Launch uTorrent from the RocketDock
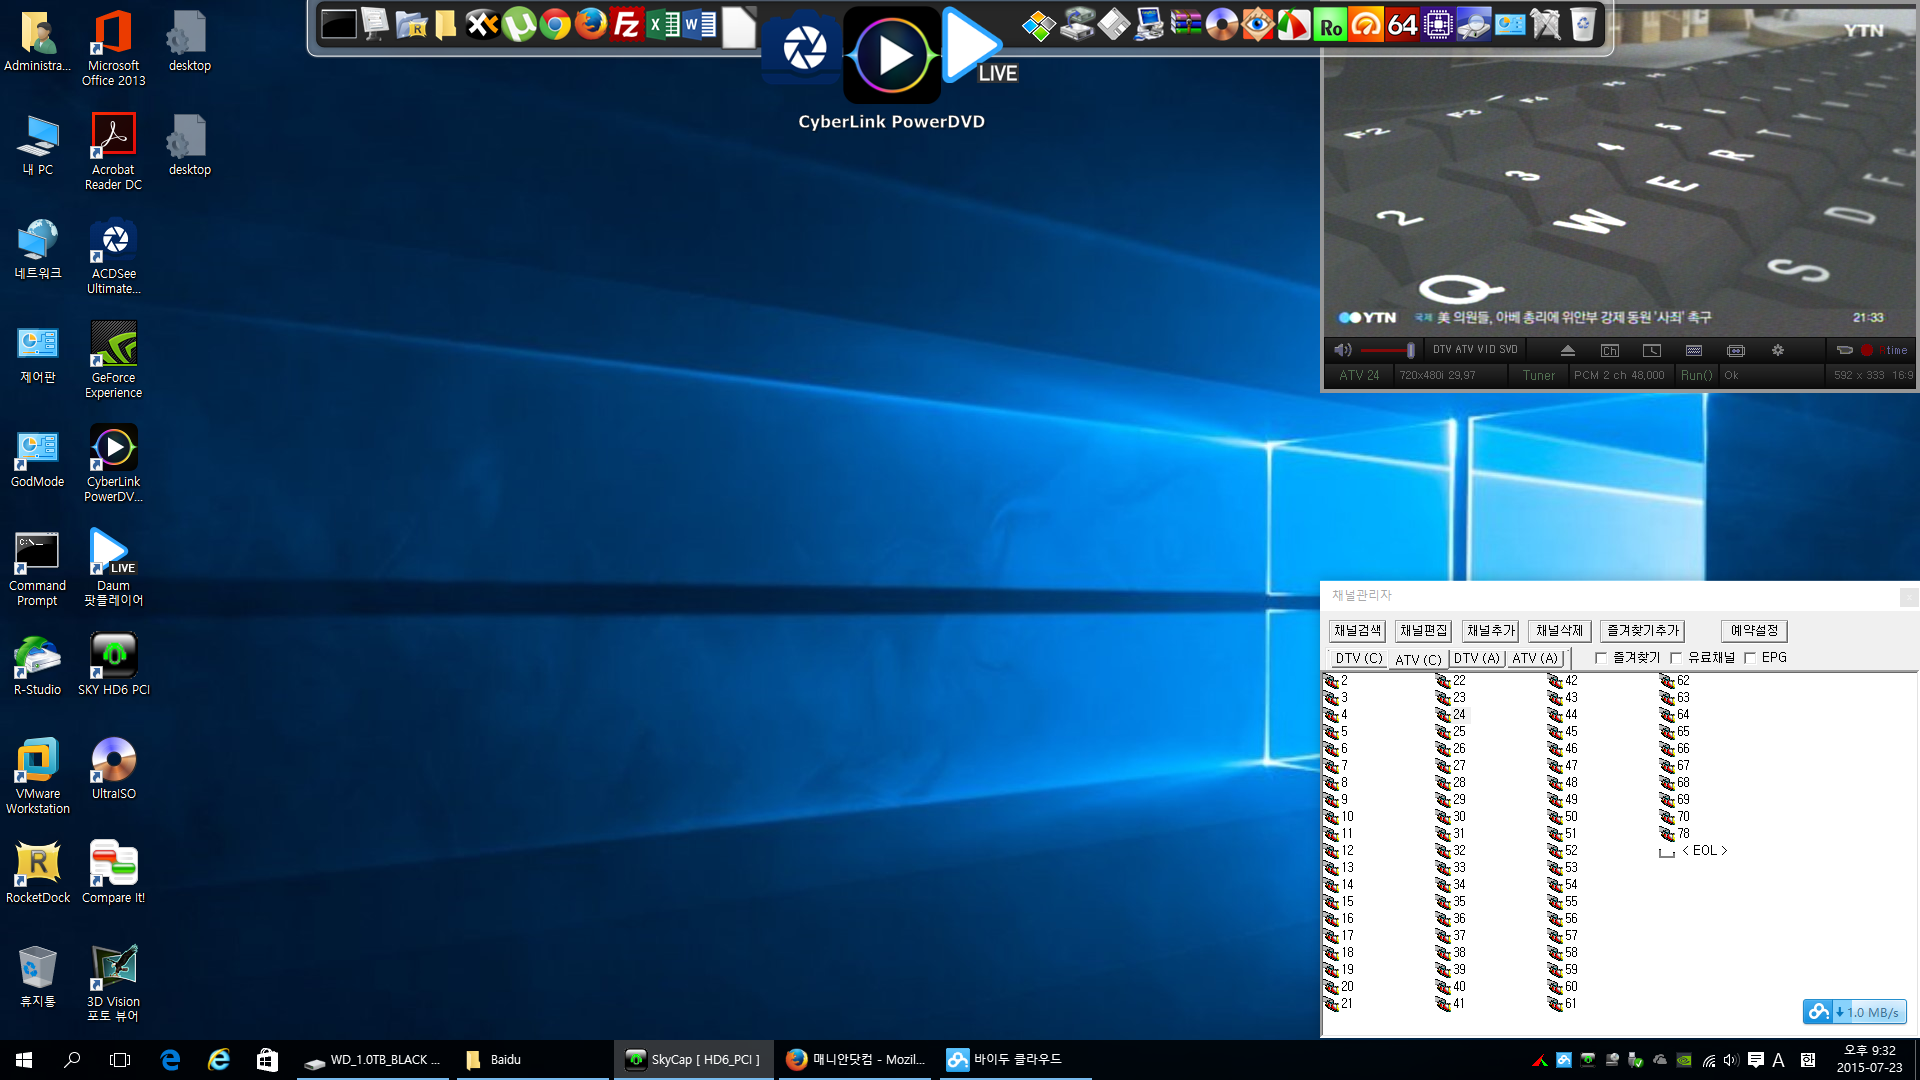This screenshot has height=1080, width=1920. [x=518, y=24]
